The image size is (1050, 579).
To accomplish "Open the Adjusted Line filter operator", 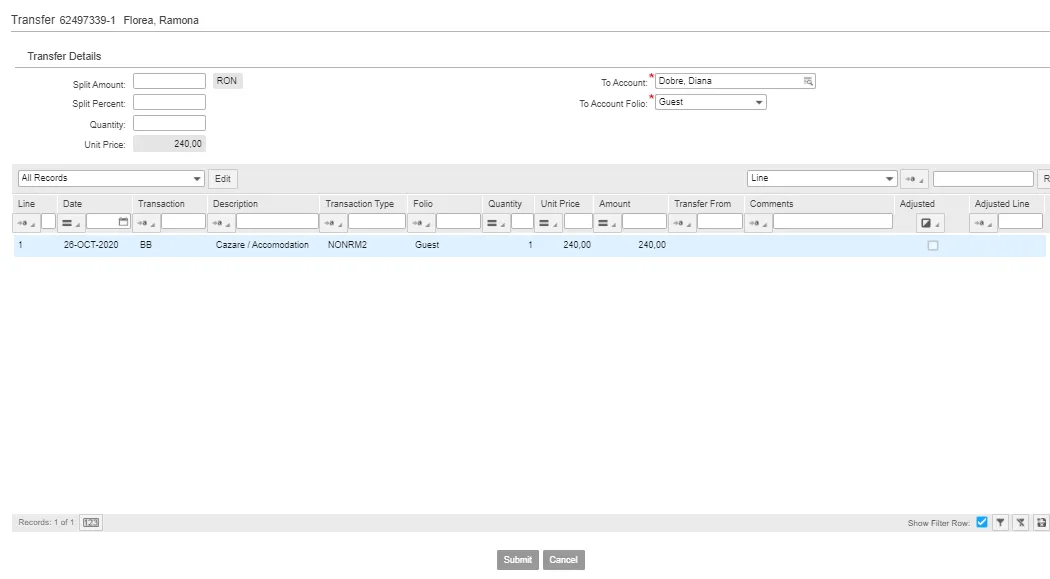I will (x=983, y=223).
